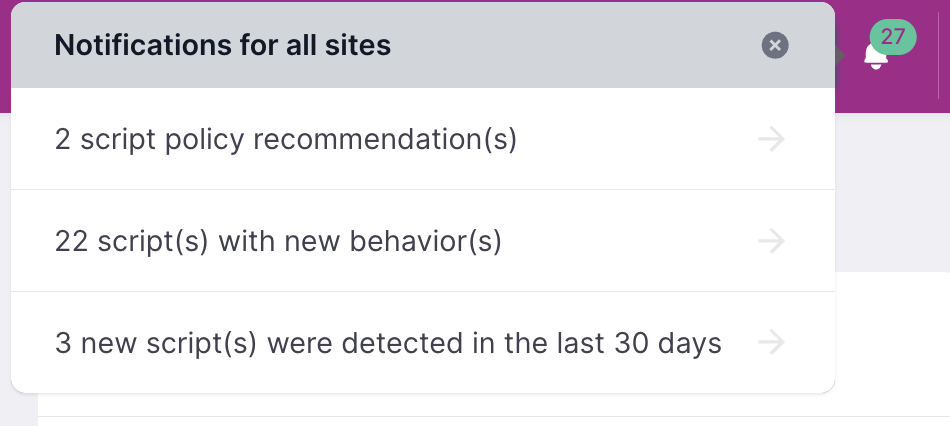Click arrow beside script policy recommendations
This screenshot has height=426, width=950.
click(x=771, y=139)
